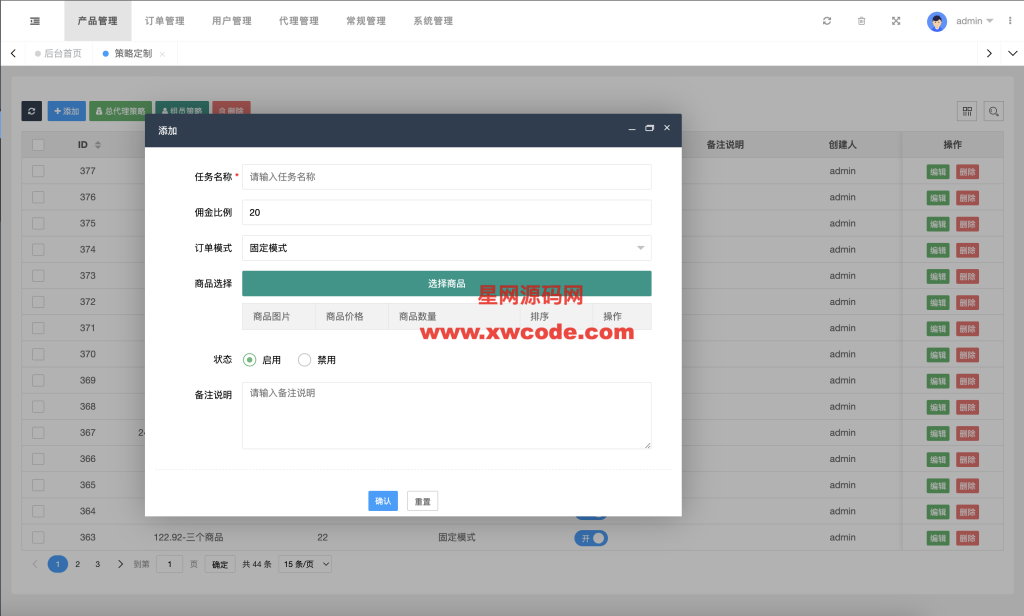Viewport: 1024px width, 616px height.
Task: Open the 订单模式 dropdown
Action: [446, 248]
